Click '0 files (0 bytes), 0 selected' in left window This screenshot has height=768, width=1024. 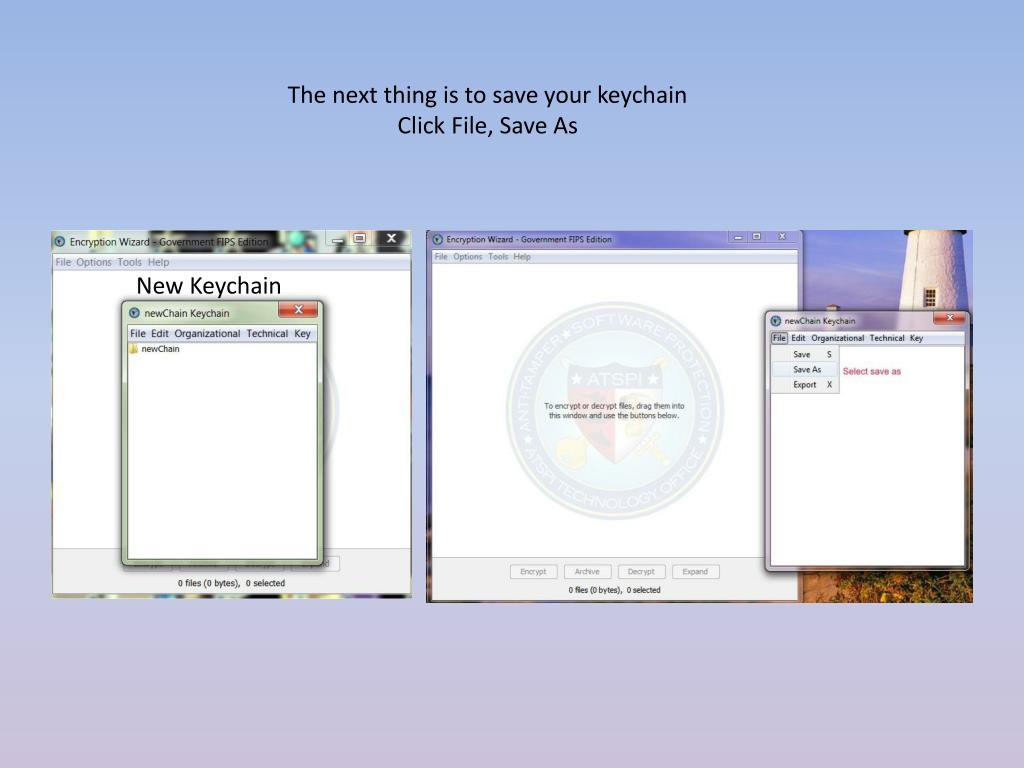click(x=231, y=583)
